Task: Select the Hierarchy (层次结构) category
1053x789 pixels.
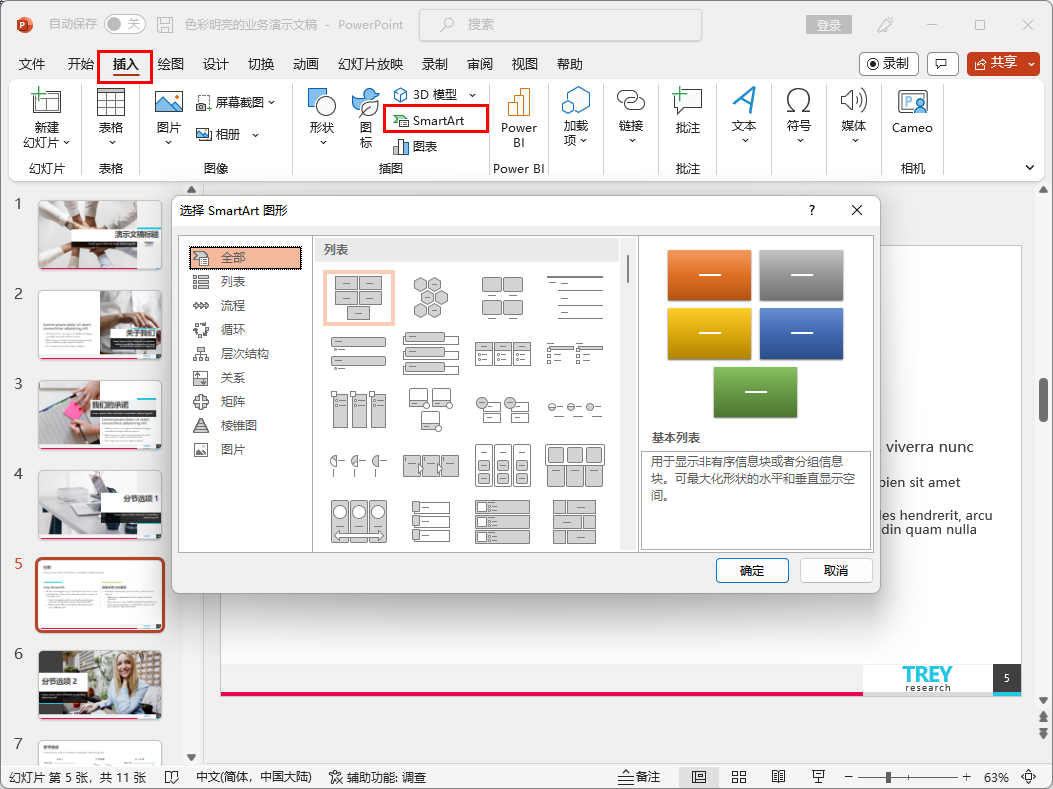Action: 245,354
